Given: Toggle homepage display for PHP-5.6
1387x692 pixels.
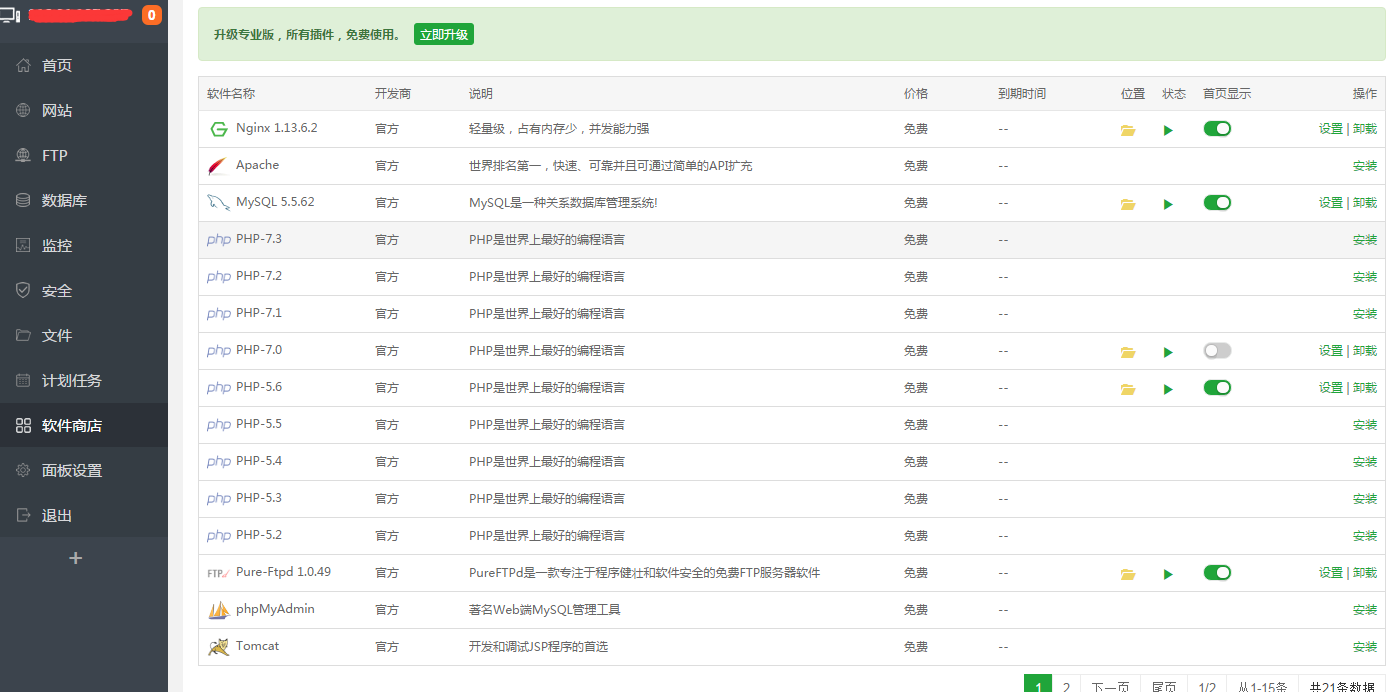Looking at the screenshot, I should [1217, 387].
